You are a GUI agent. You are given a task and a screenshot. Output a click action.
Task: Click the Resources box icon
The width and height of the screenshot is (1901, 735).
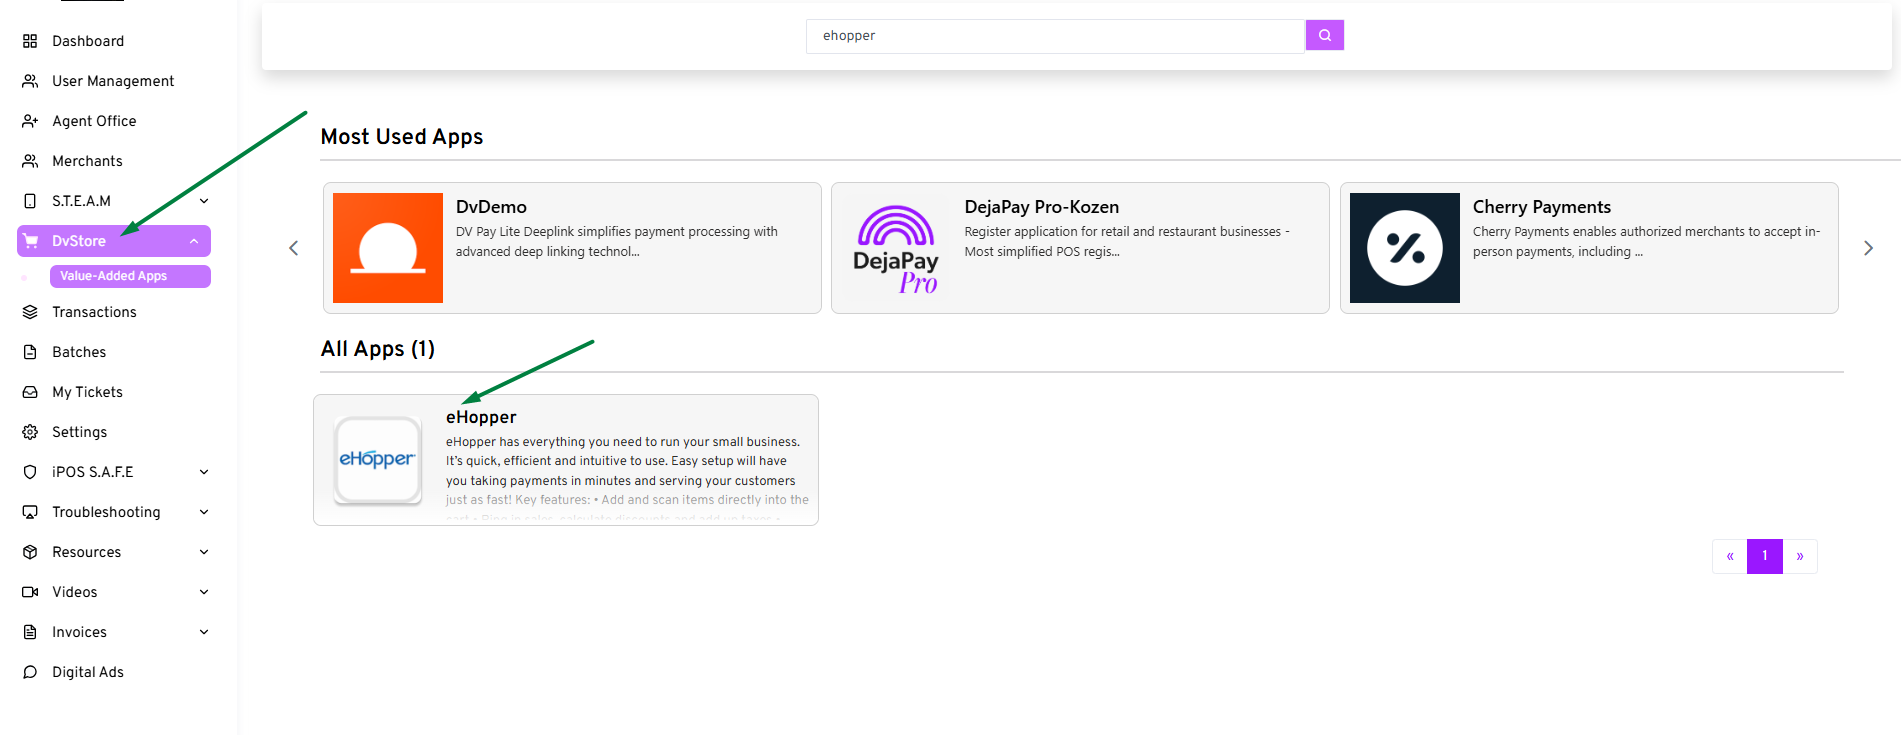[30, 552]
